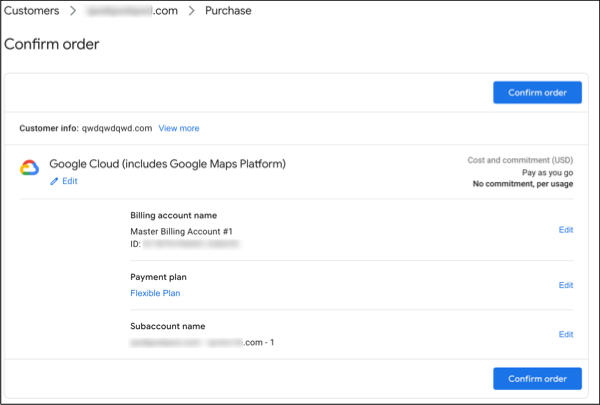This screenshot has width=600, height=405.
Task: Click the Subaccount name label
Action: click(x=168, y=326)
